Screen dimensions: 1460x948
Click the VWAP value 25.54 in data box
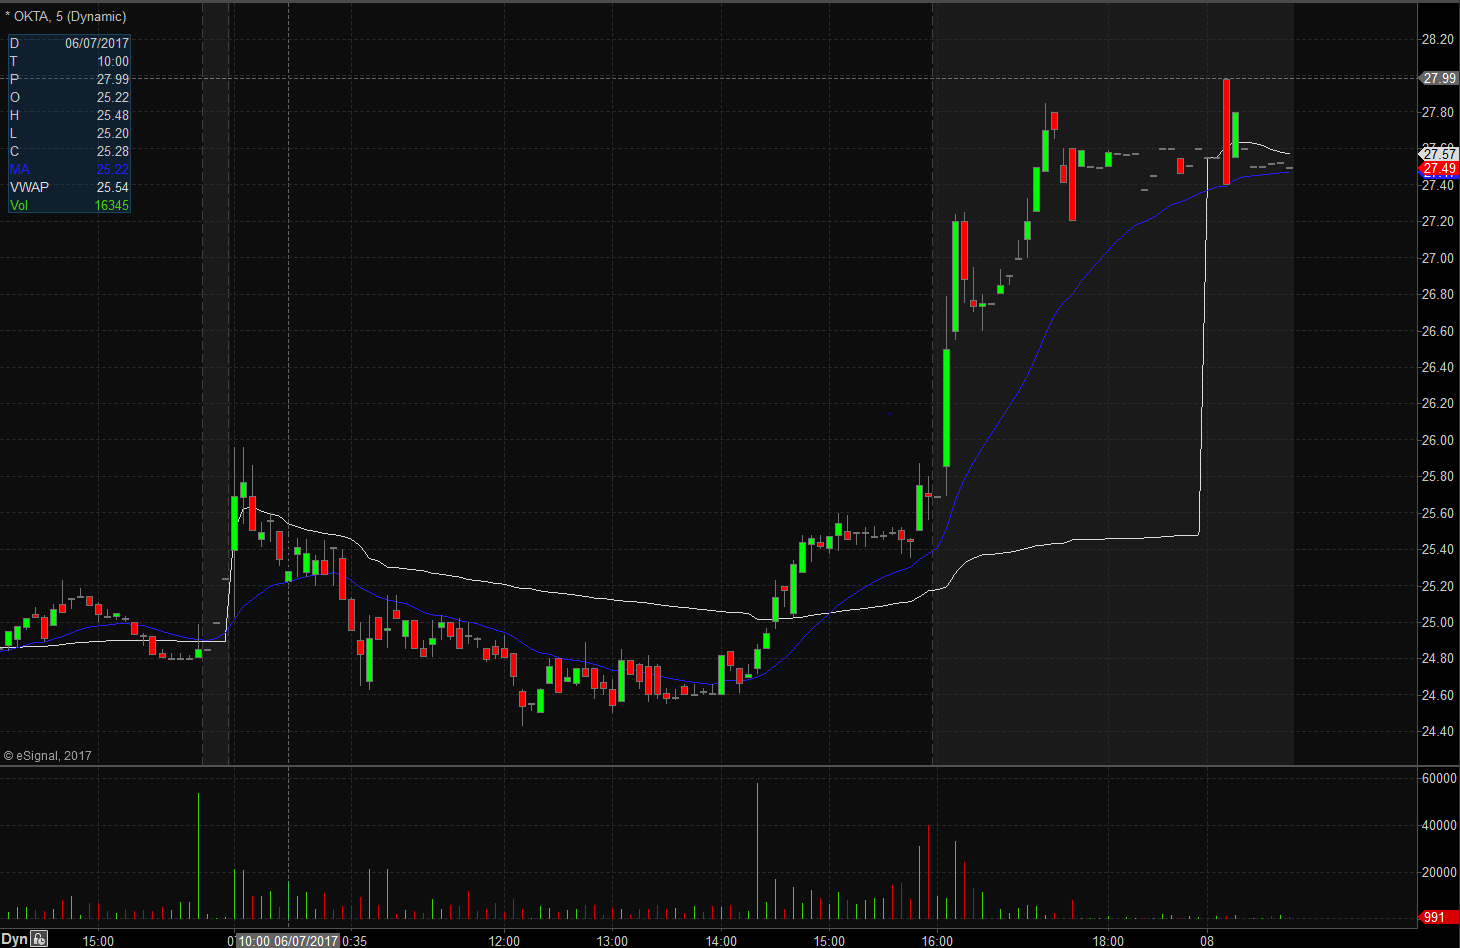click(x=113, y=187)
